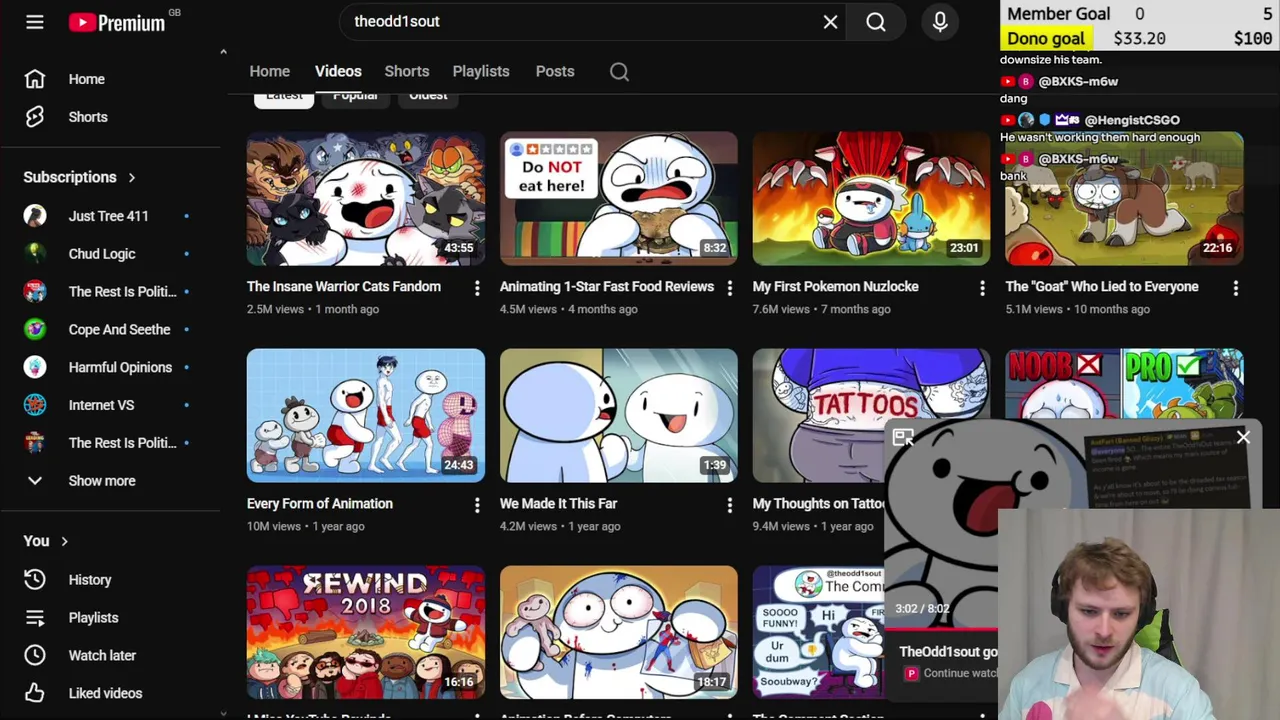Open We Made It This Far title

[x=558, y=504]
